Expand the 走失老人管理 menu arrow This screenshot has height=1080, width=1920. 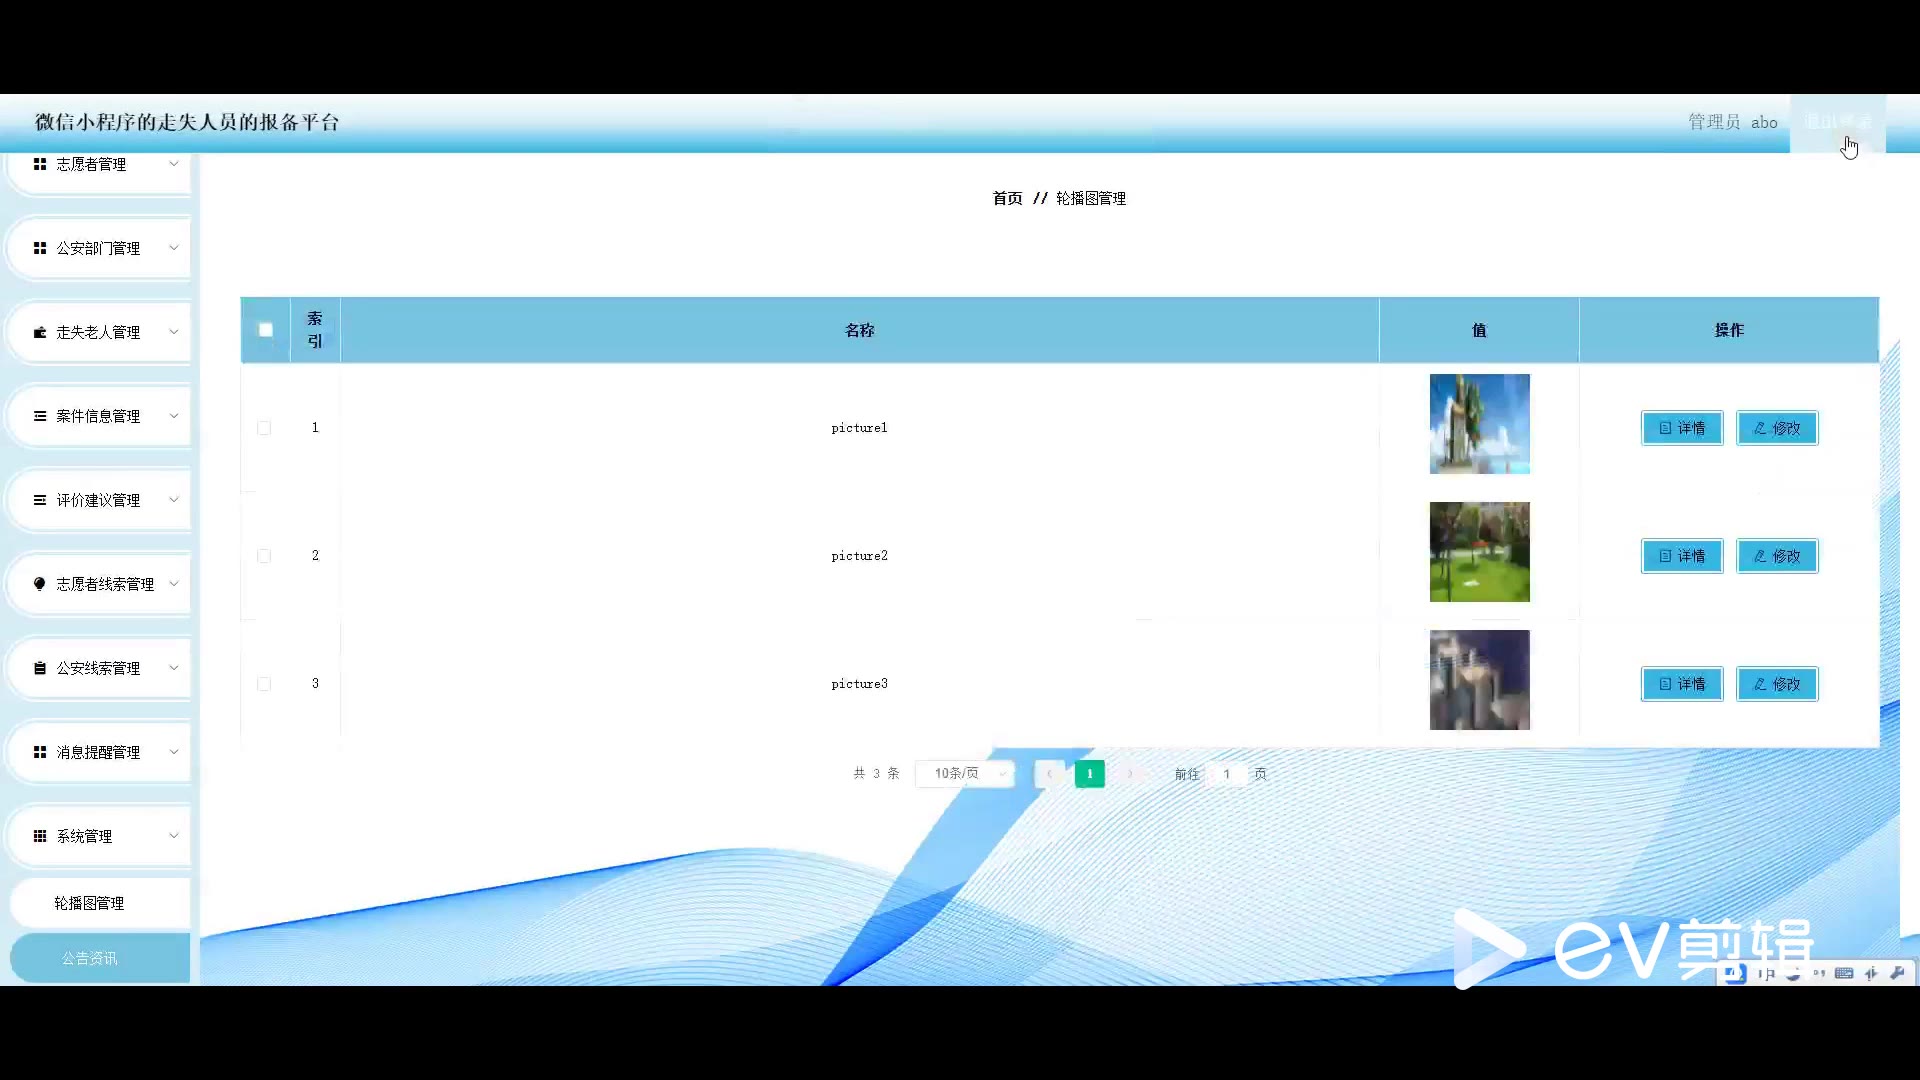coord(174,332)
